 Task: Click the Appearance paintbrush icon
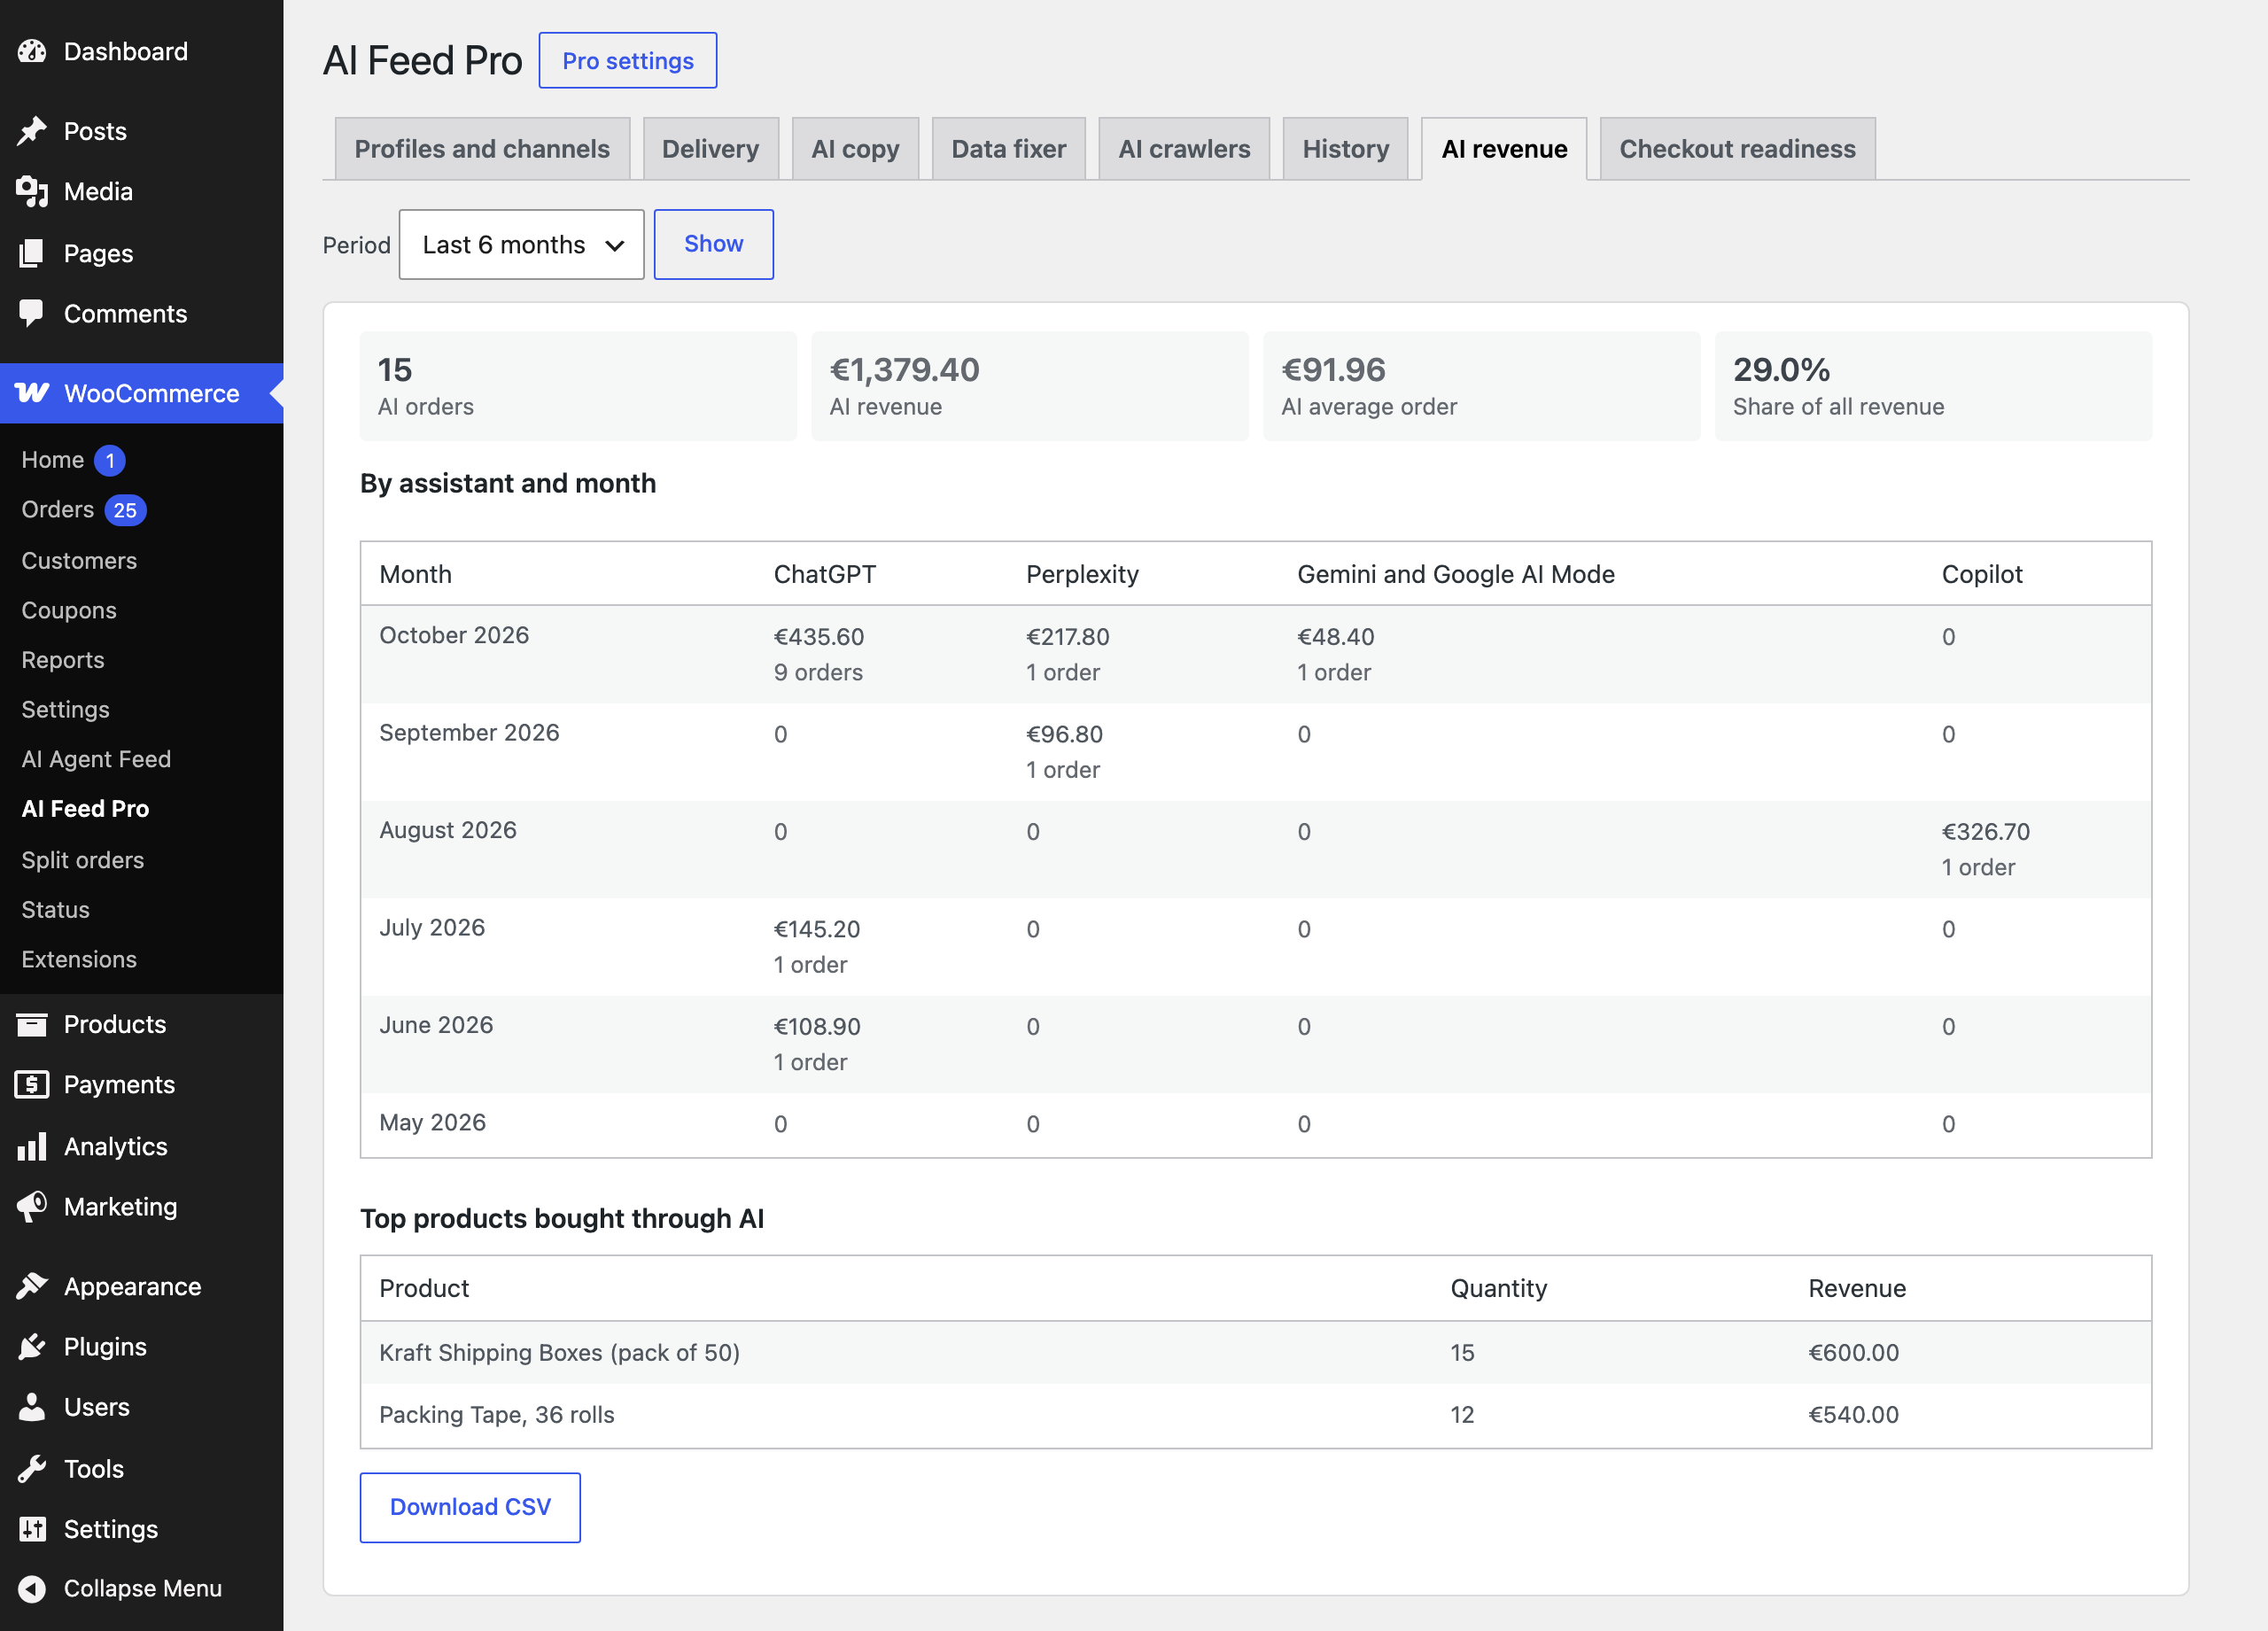[32, 1286]
